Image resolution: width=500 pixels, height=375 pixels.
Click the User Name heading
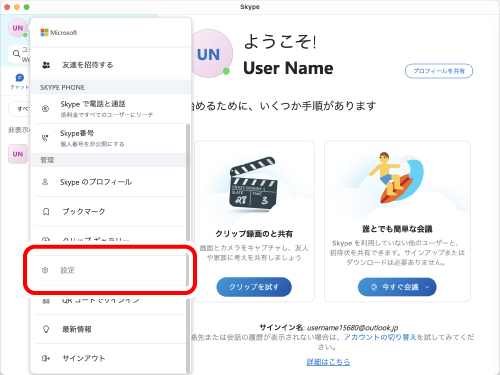(x=288, y=68)
